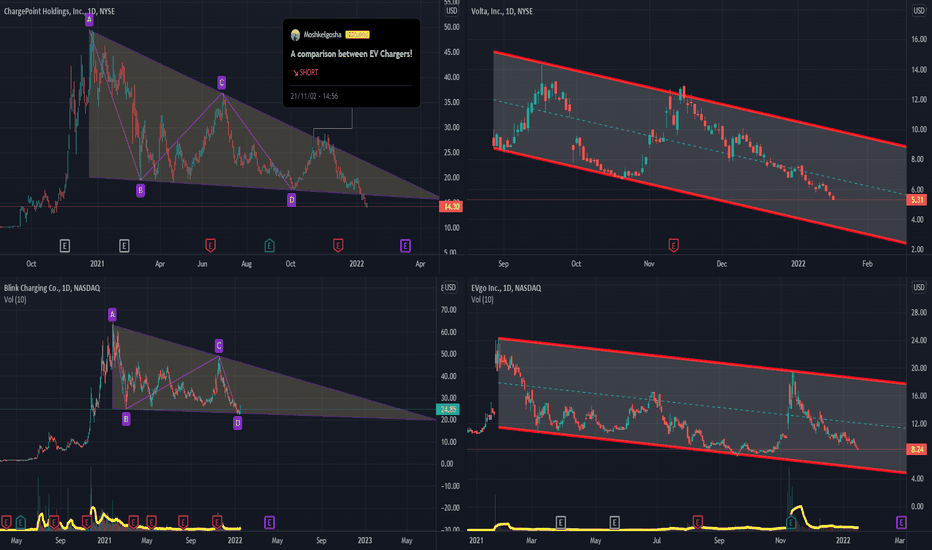932x550 pixels.
Task: Click ChargePoint Holdings, Inc. chart title
Action: 59,11
